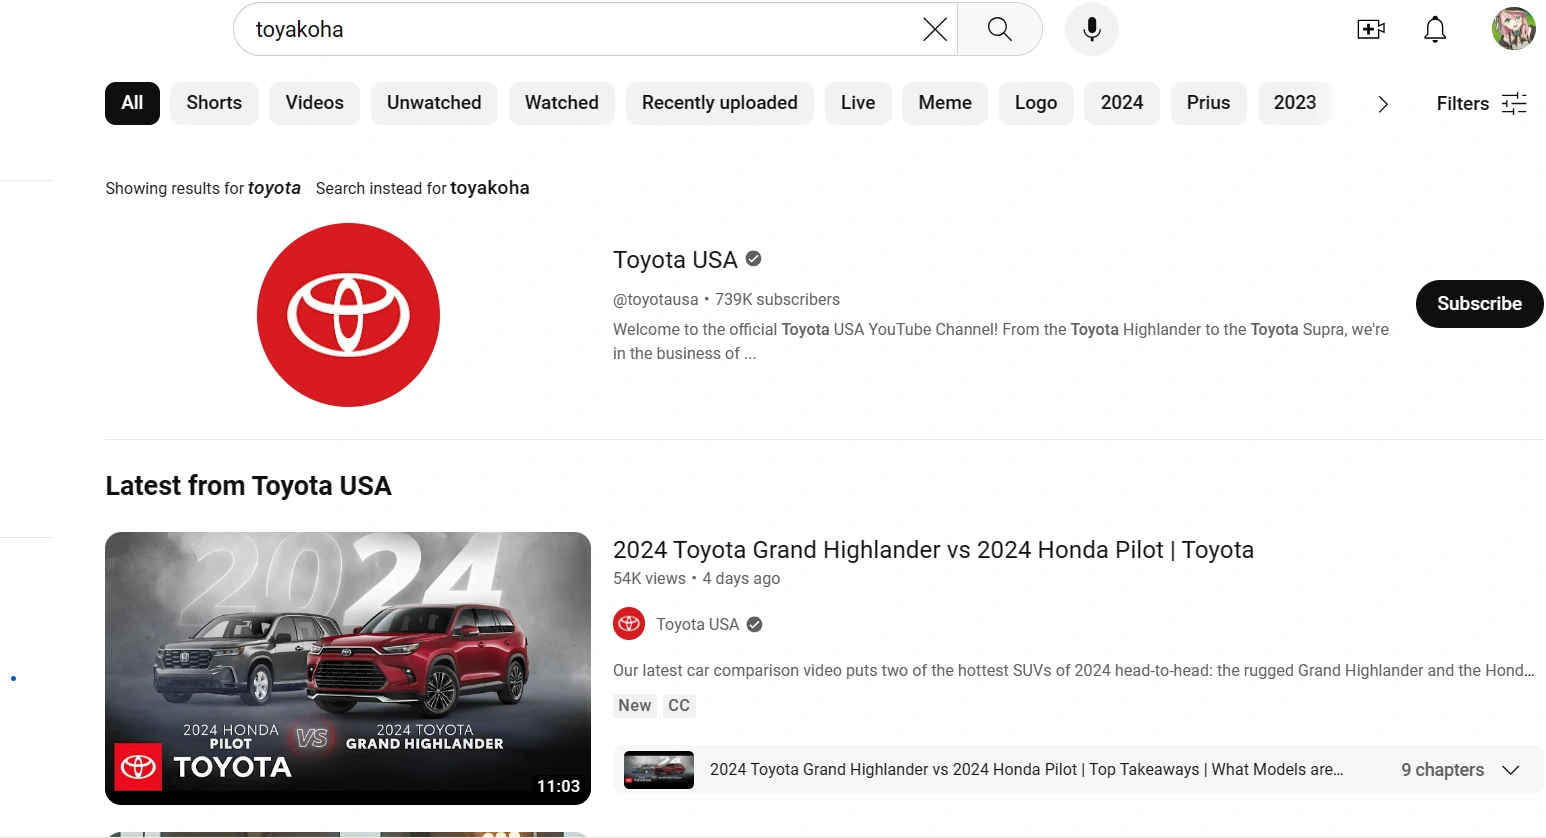
Task: Select the Prius filter chip
Action: (x=1208, y=103)
